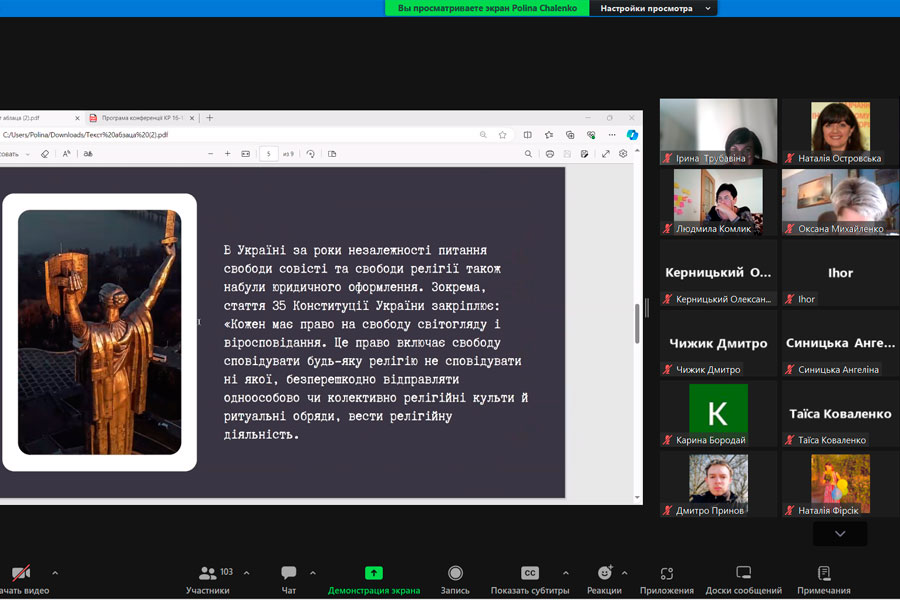Toggle Show Captions CC button
Image resolution: width=900 pixels, height=600 pixels.
coord(530,573)
